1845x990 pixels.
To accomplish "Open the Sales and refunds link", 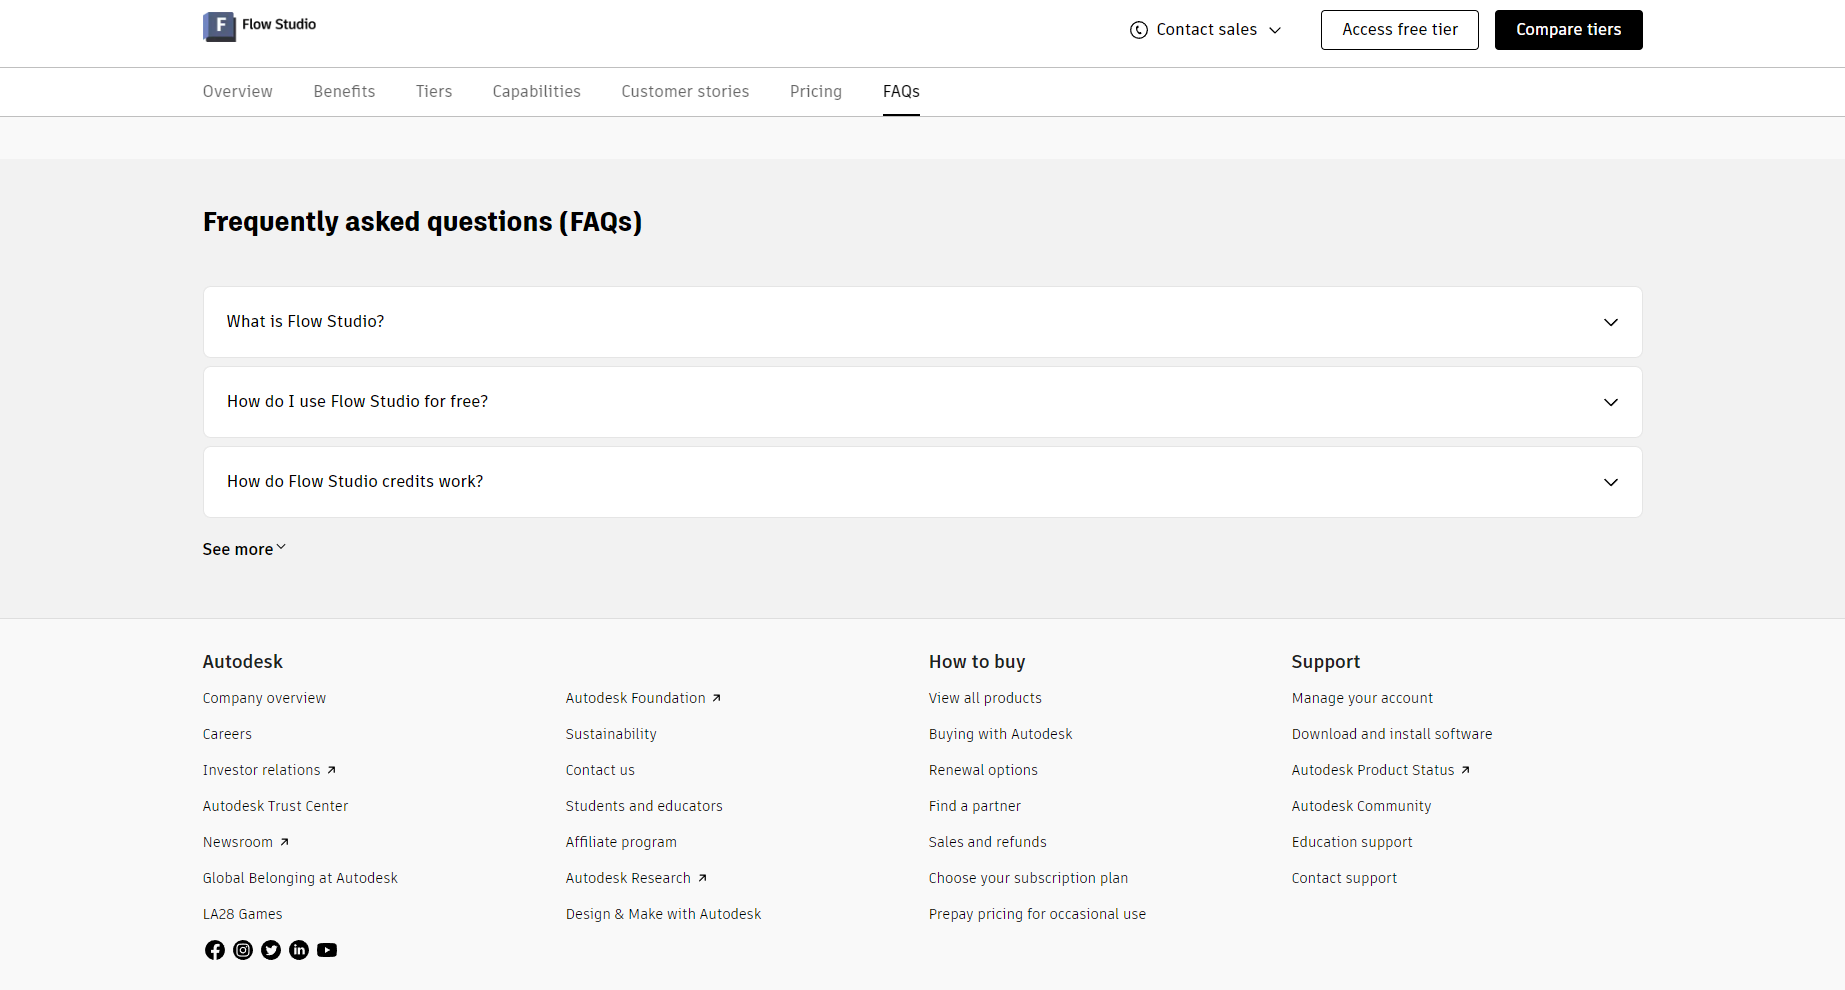I will (988, 842).
